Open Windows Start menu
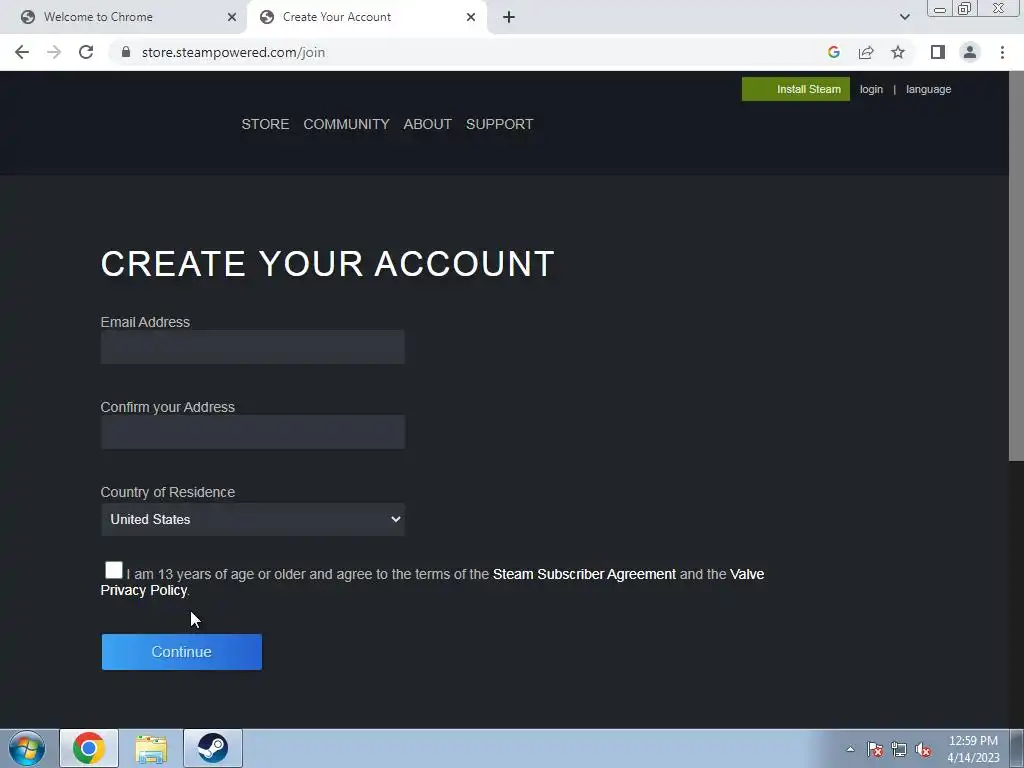 pyautogui.click(x=27, y=748)
